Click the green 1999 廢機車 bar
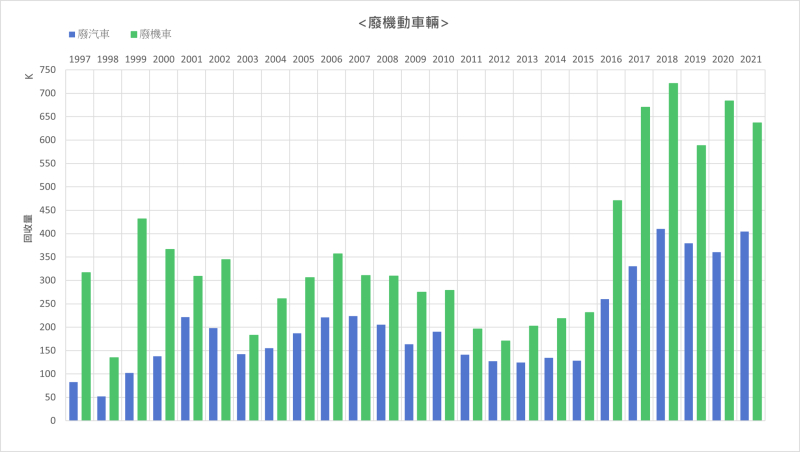800x452 pixels. pos(142,320)
